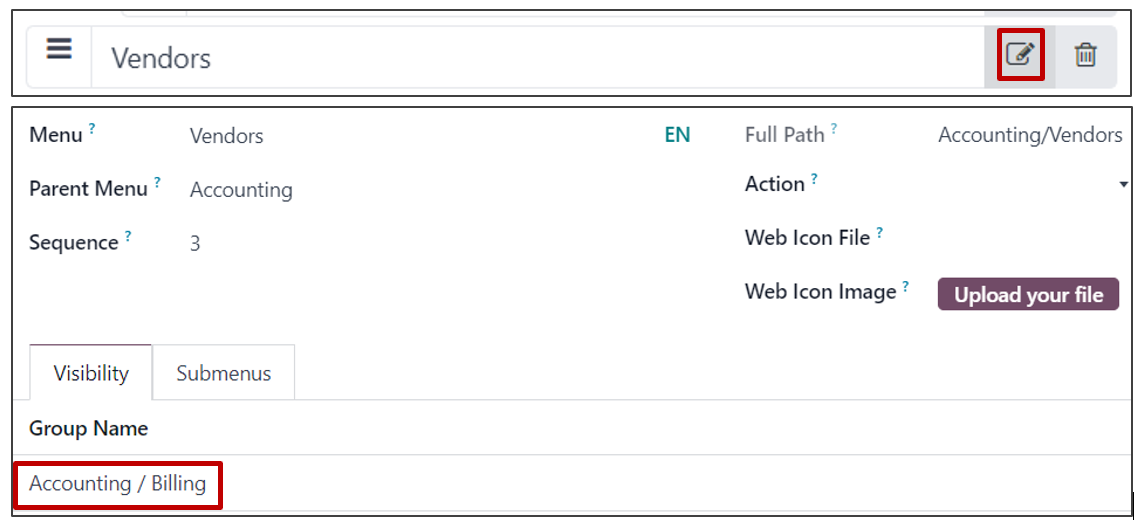
Task: Switch to the Submenus tab
Action: pyautogui.click(x=224, y=373)
